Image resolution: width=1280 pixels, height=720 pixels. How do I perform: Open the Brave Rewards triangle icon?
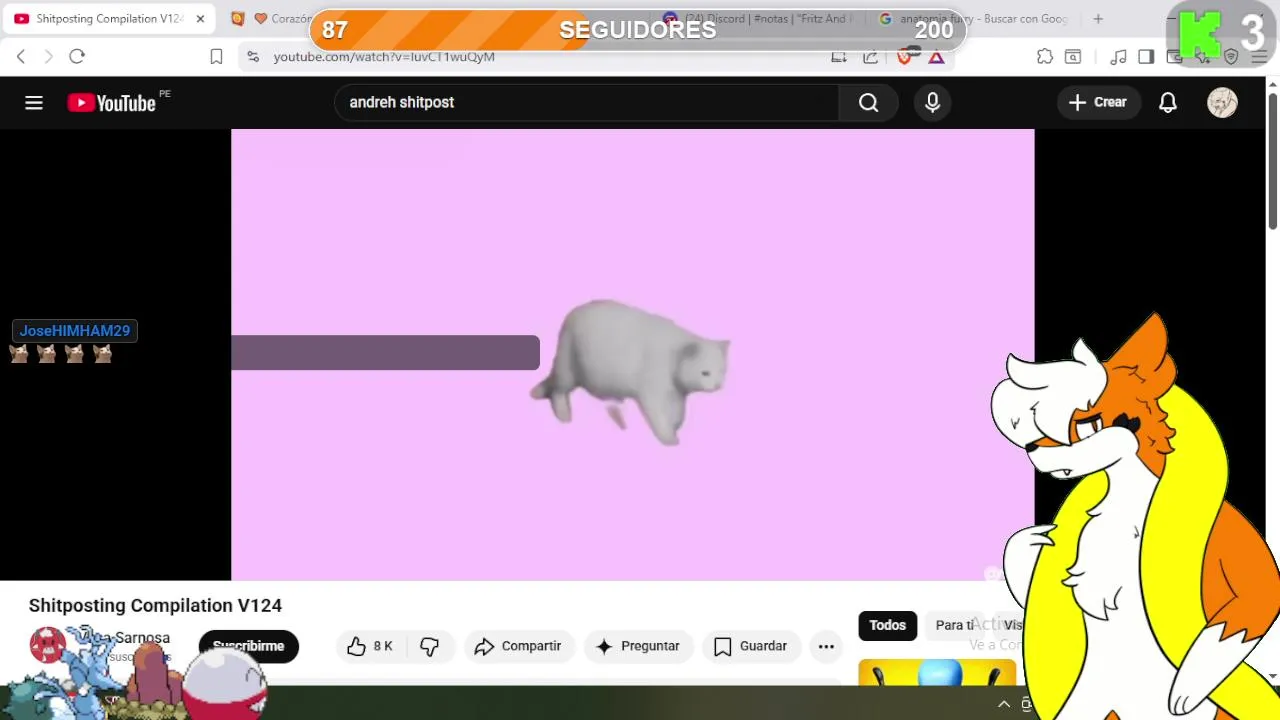click(936, 57)
